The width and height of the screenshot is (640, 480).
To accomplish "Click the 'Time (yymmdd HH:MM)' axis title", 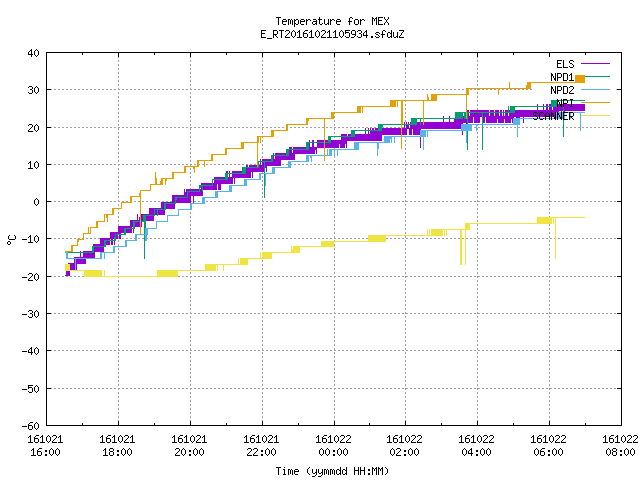I will [332, 471].
